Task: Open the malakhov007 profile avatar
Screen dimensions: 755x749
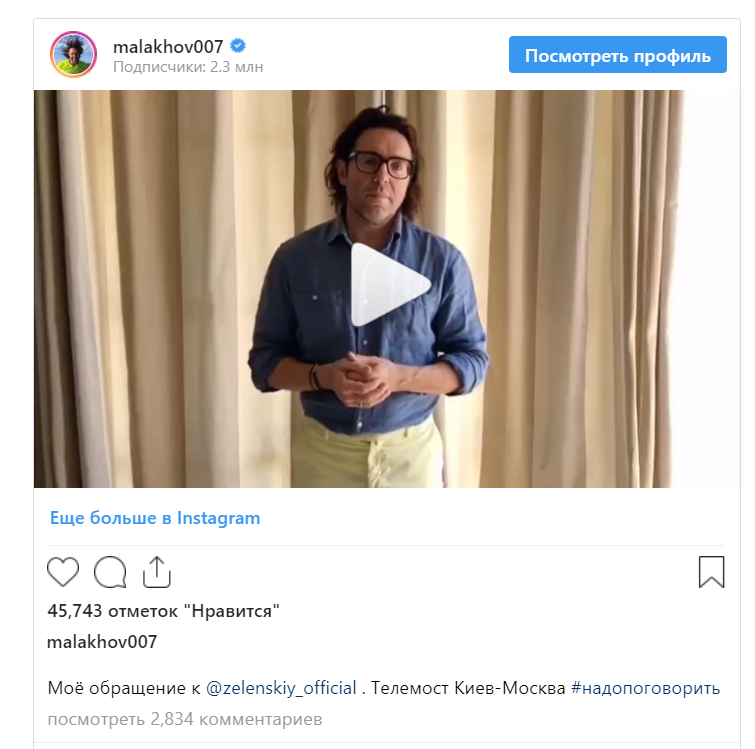Action: [74, 54]
